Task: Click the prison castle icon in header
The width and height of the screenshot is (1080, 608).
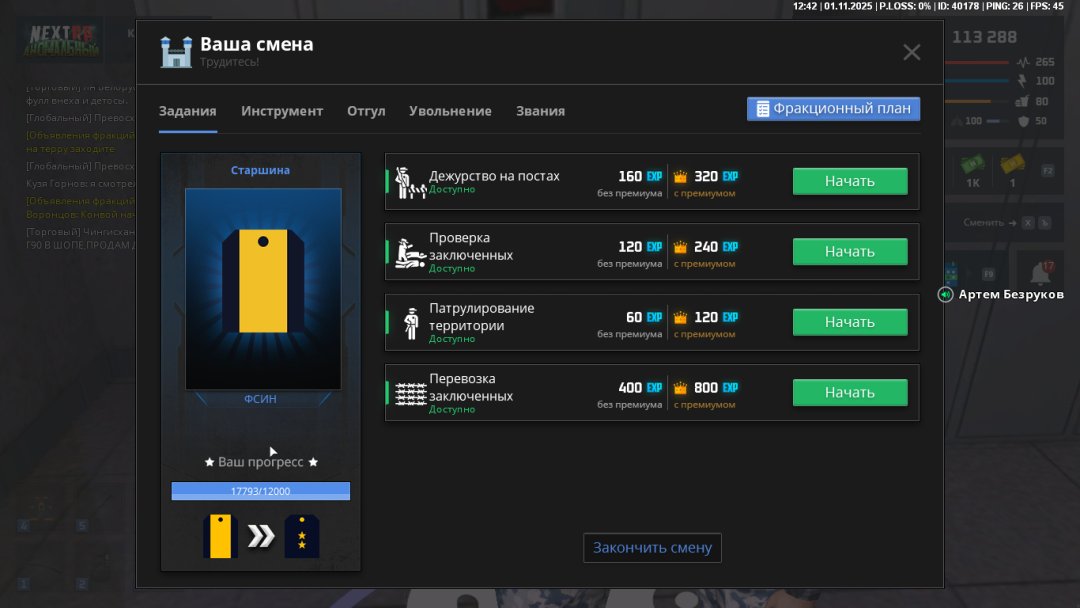Action: 176,52
